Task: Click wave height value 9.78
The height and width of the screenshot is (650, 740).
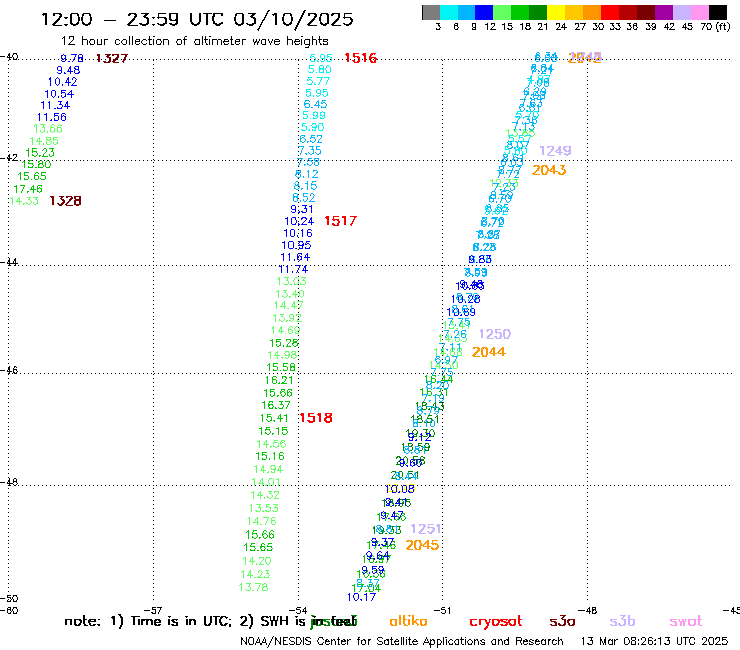Action: point(72,58)
